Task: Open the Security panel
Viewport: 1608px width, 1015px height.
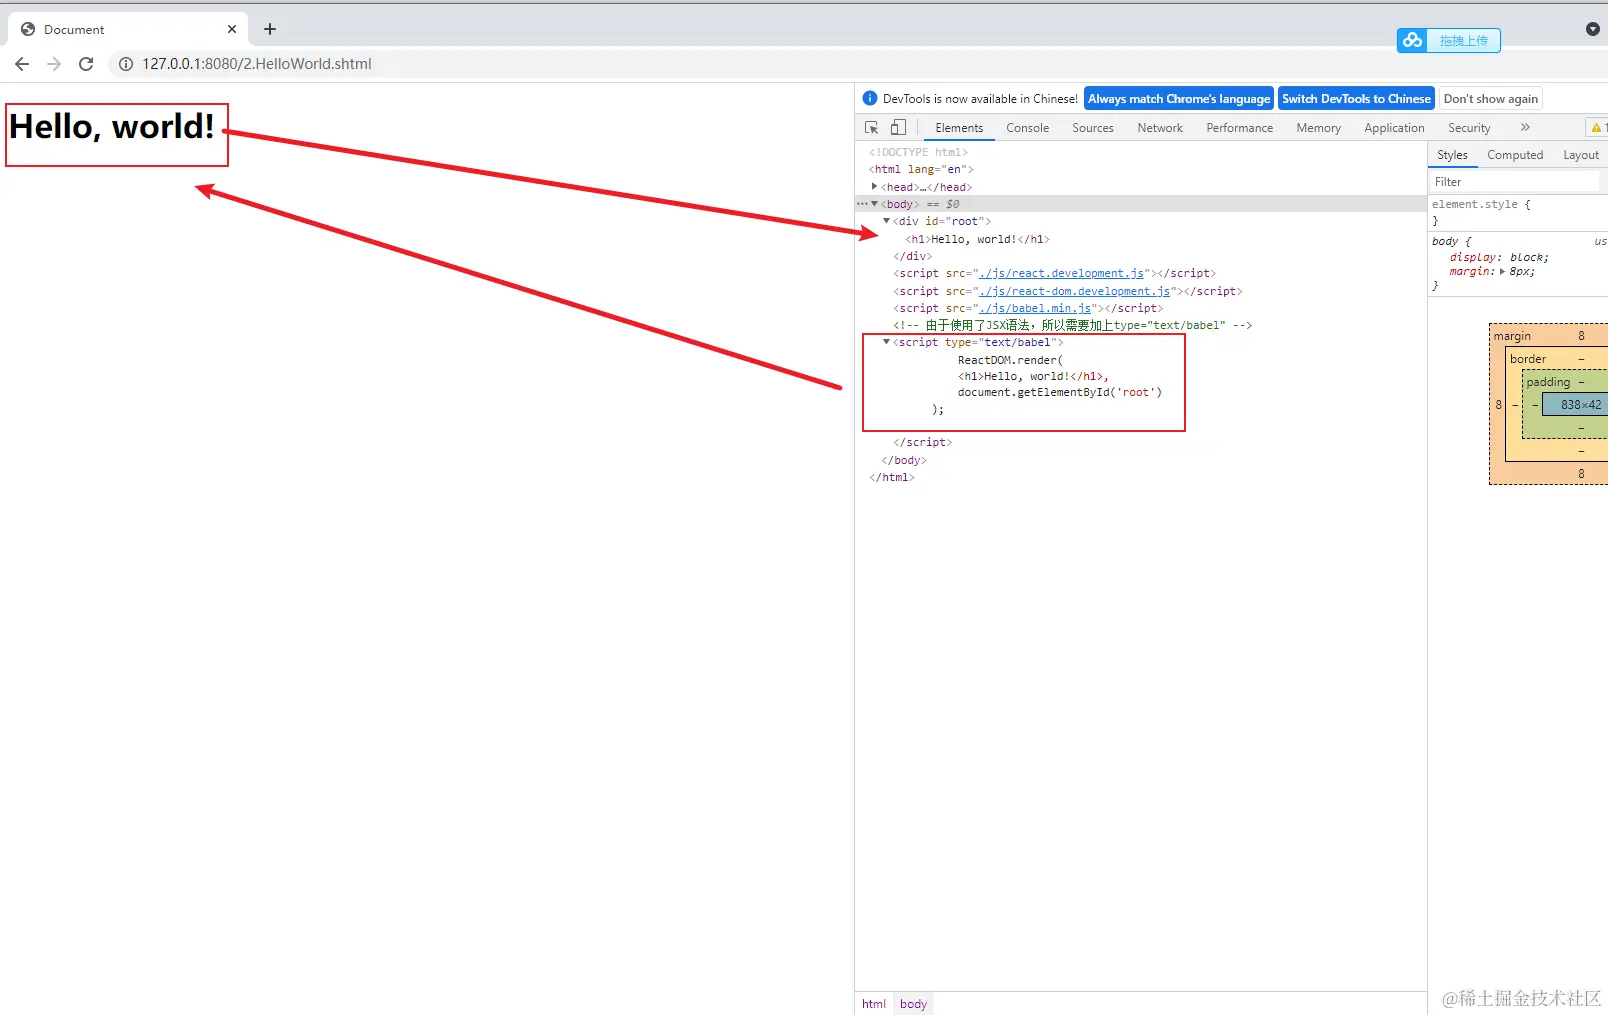Action: [x=1469, y=128]
